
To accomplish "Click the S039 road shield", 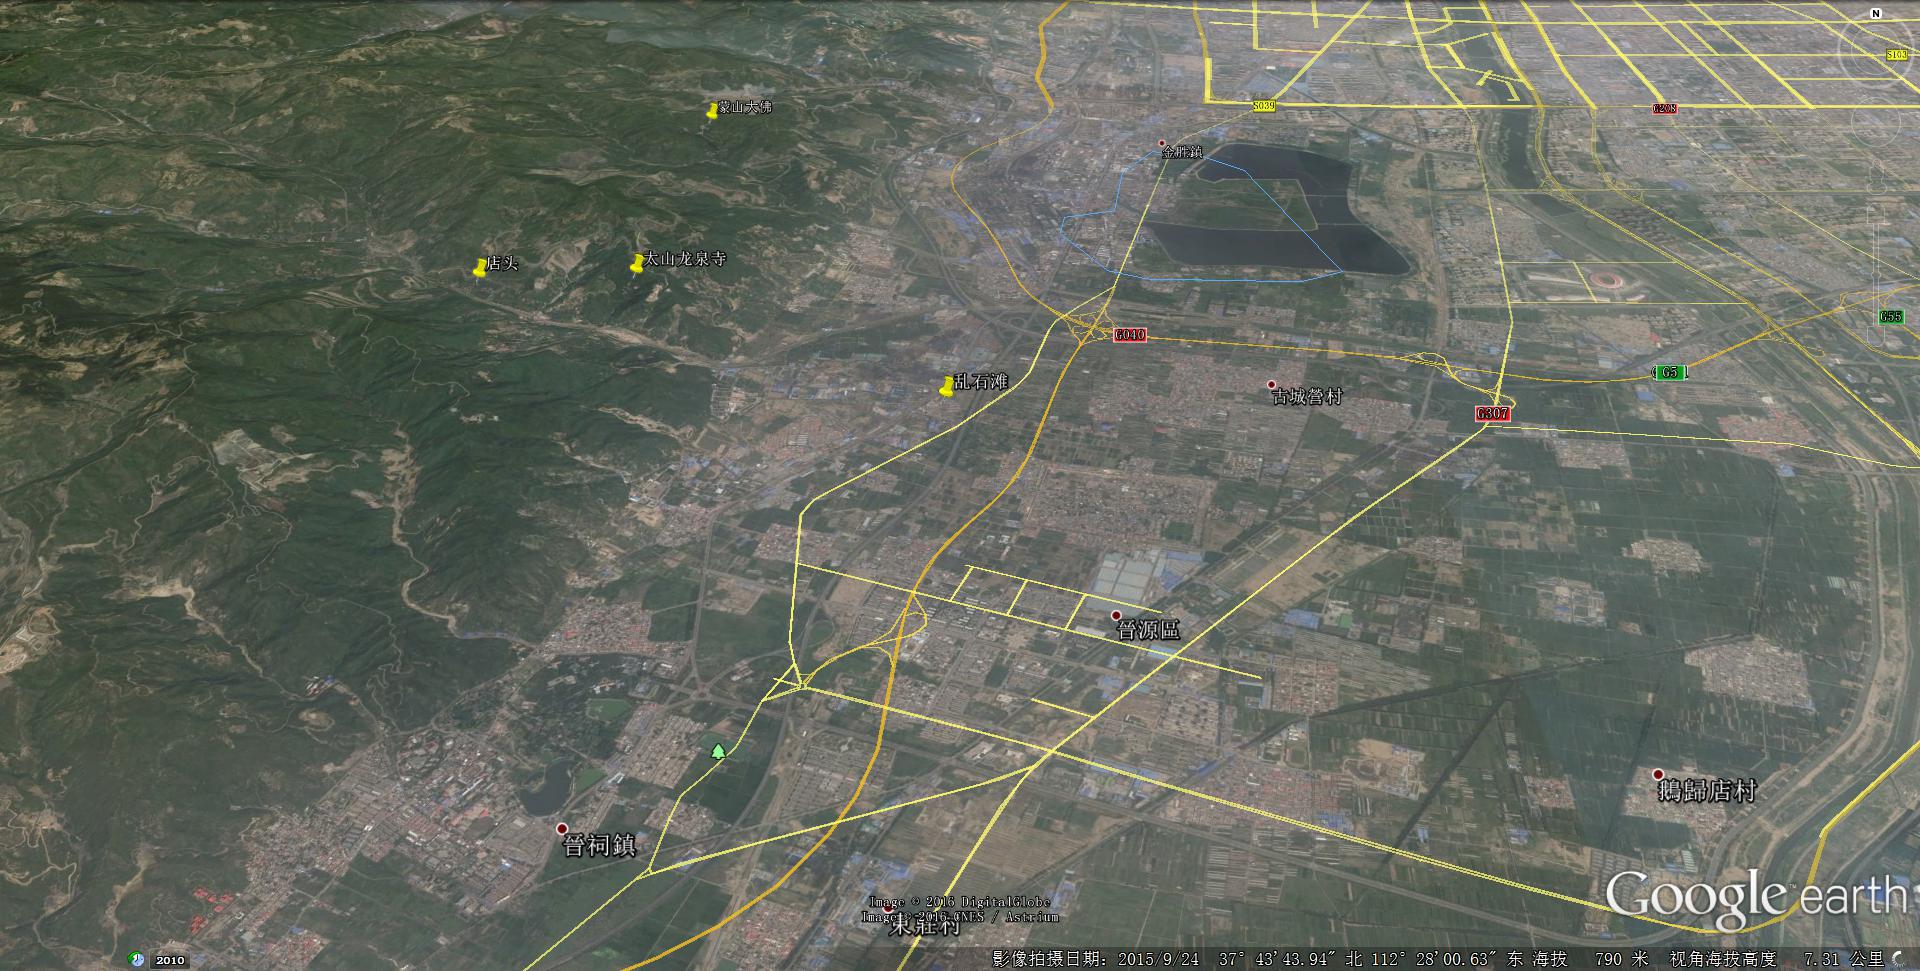I will click(1264, 106).
